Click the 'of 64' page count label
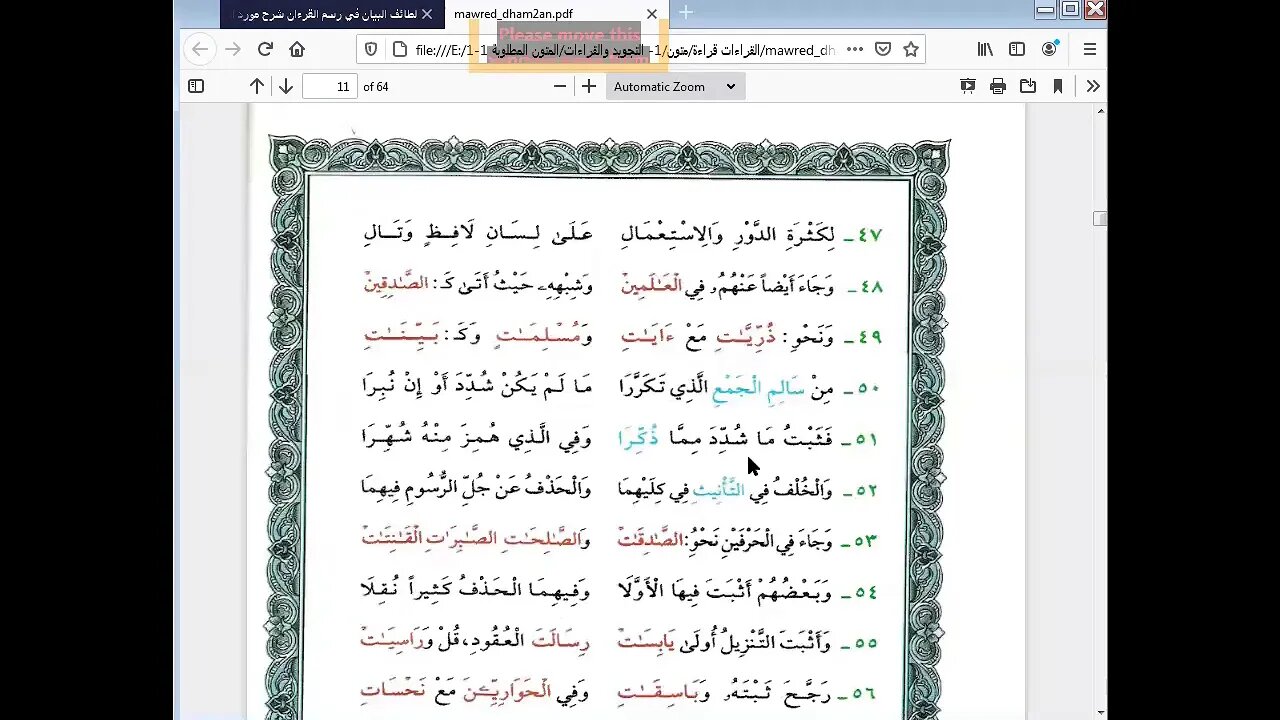The image size is (1280, 720). [376, 87]
